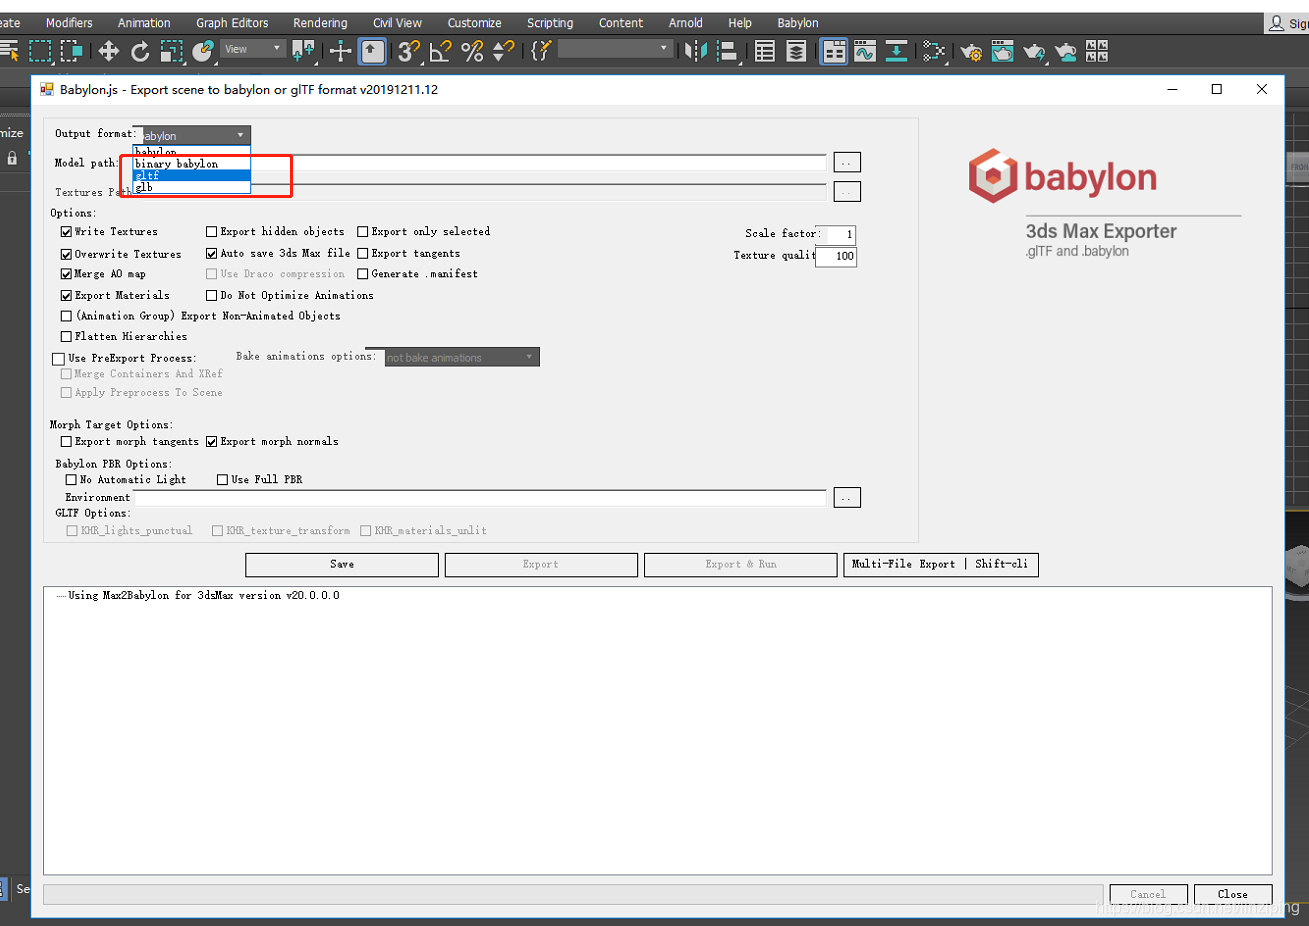
Task: Choose glb in output format list
Action: click(x=191, y=187)
